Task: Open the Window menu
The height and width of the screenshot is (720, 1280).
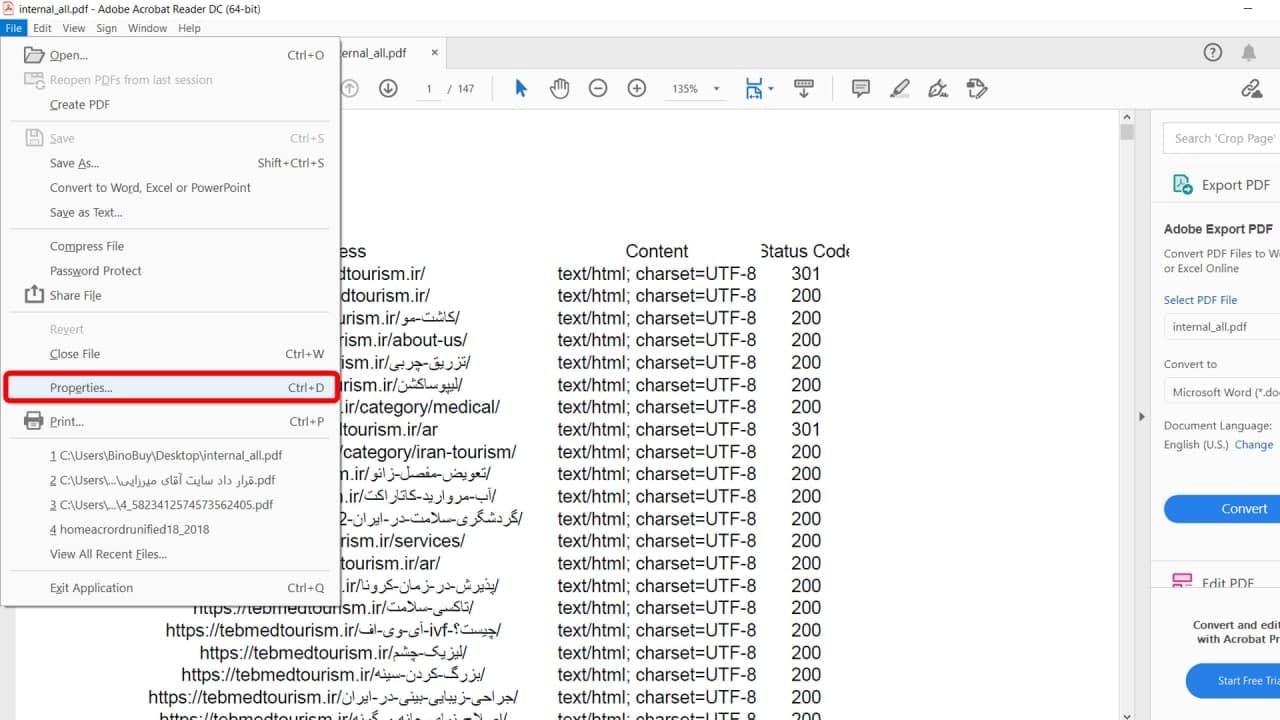Action: coord(148,28)
